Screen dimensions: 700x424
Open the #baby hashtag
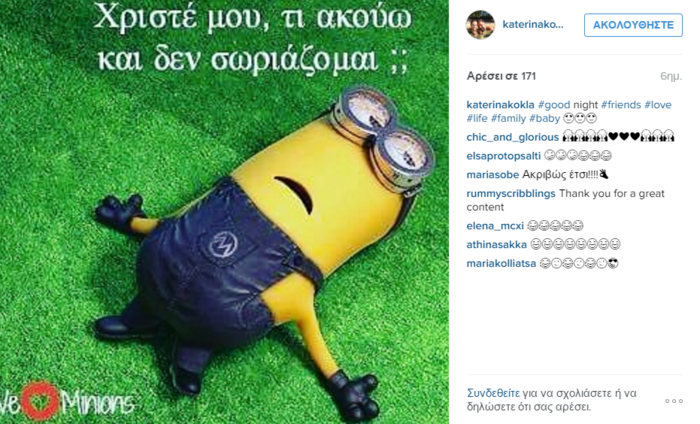click(x=545, y=118)
